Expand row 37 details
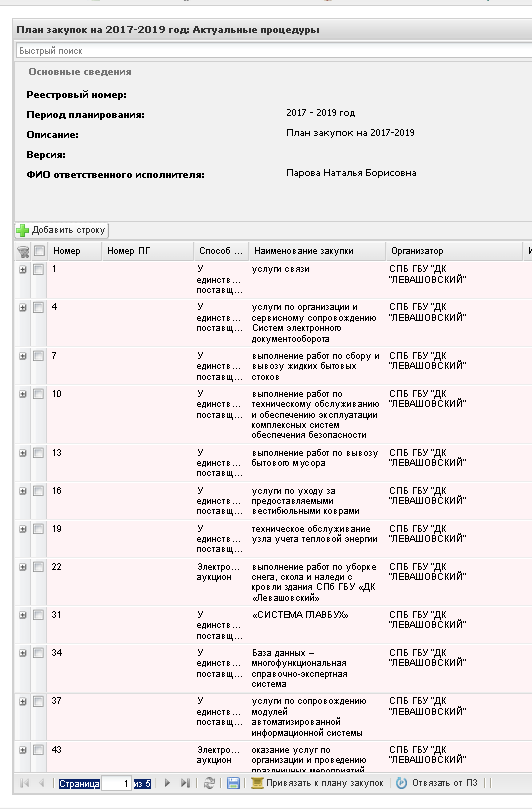The width and height of the screenshot is (532, 809). pos(23,702)
